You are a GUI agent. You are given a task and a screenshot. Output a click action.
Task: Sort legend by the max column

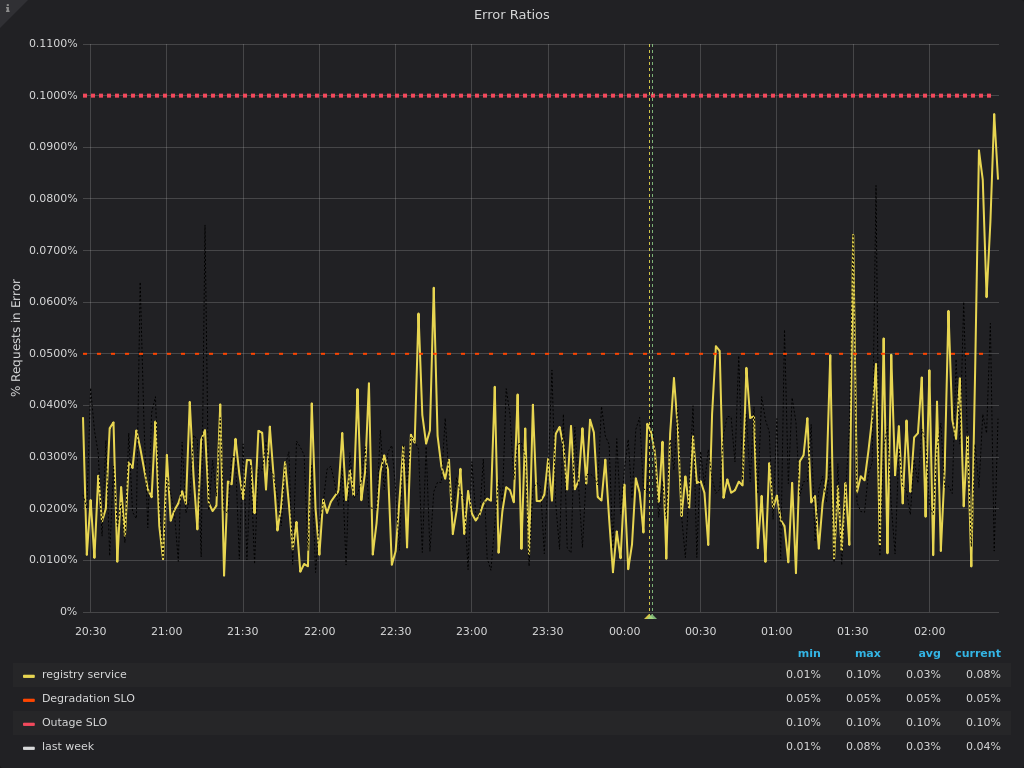[867, 654]
